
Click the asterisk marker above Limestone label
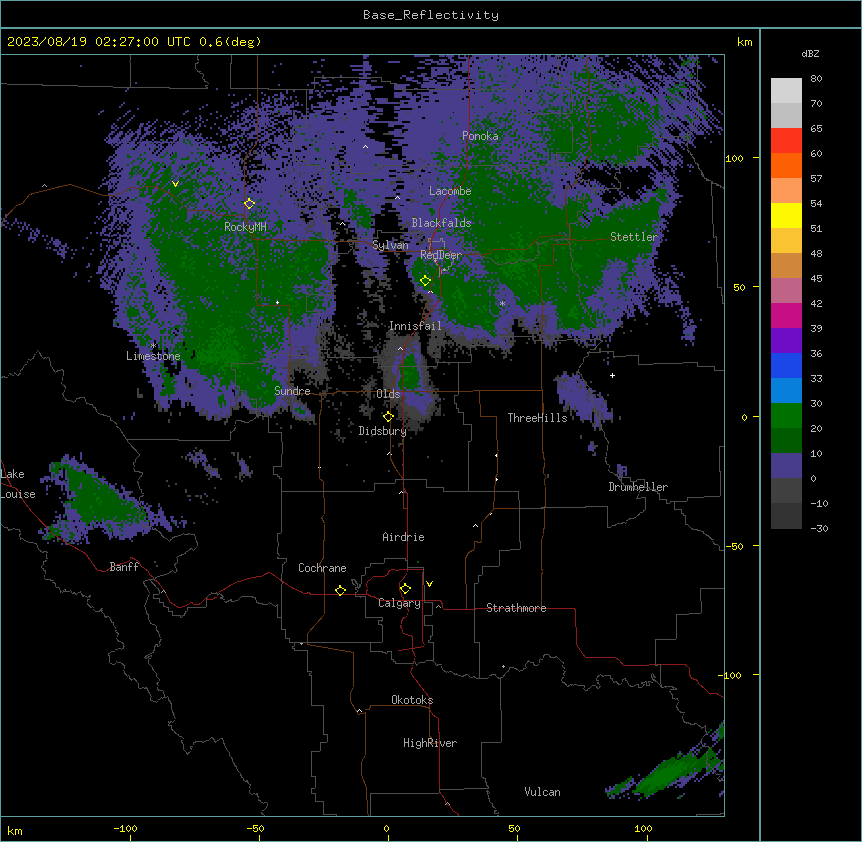pos(153,345)
